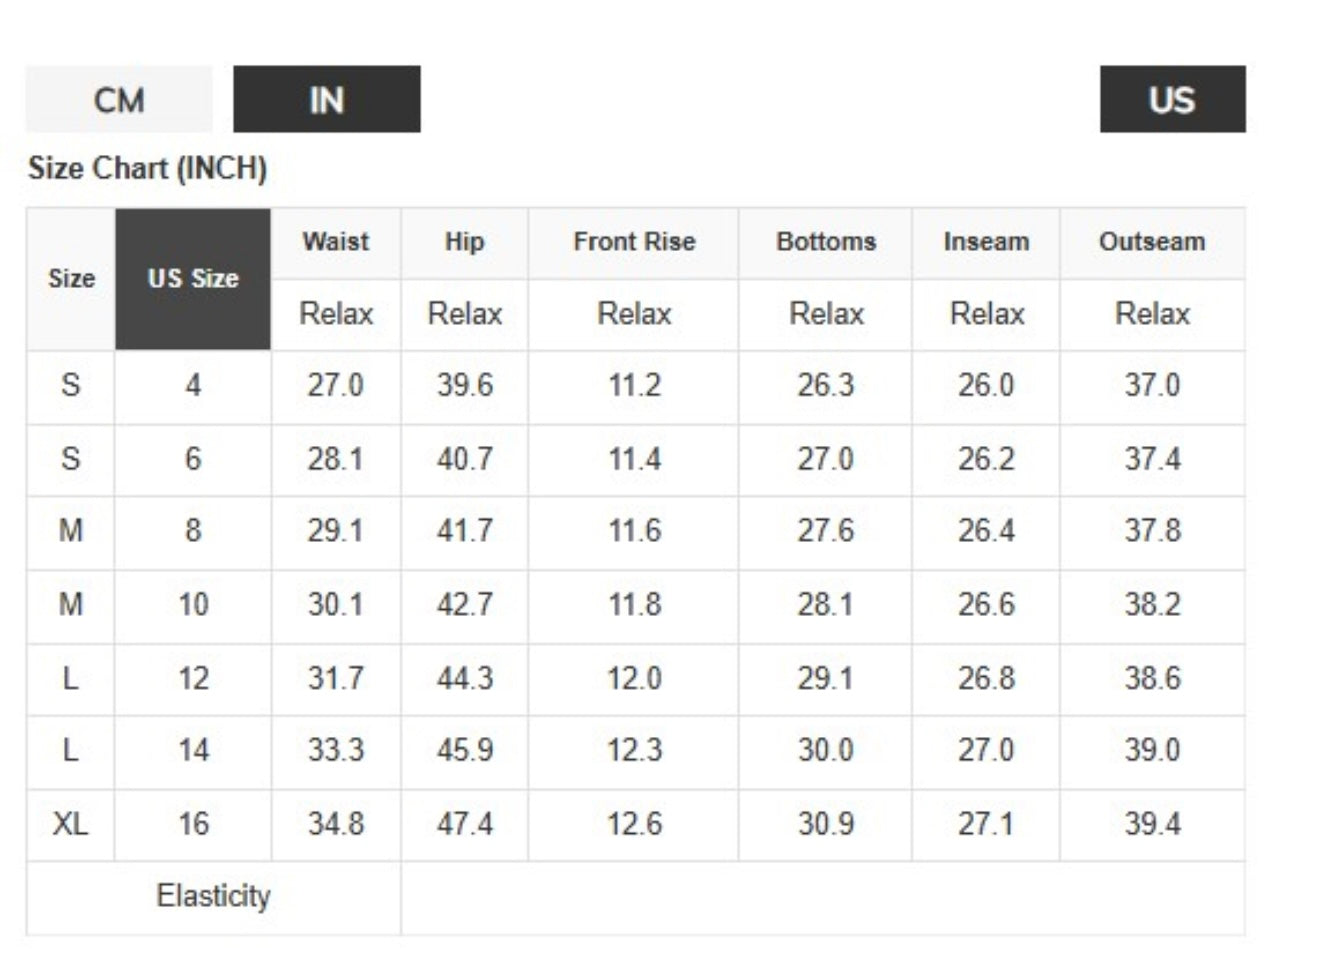1320x972 pixels.
Task: Click the Size column header
Action: pyautogui.click(x=71, y=279)
